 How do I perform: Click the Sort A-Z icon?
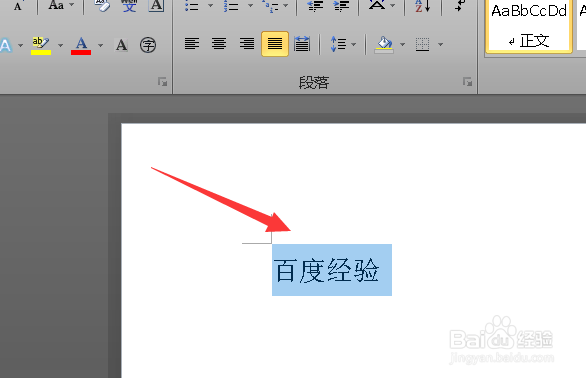coord(423,6)
